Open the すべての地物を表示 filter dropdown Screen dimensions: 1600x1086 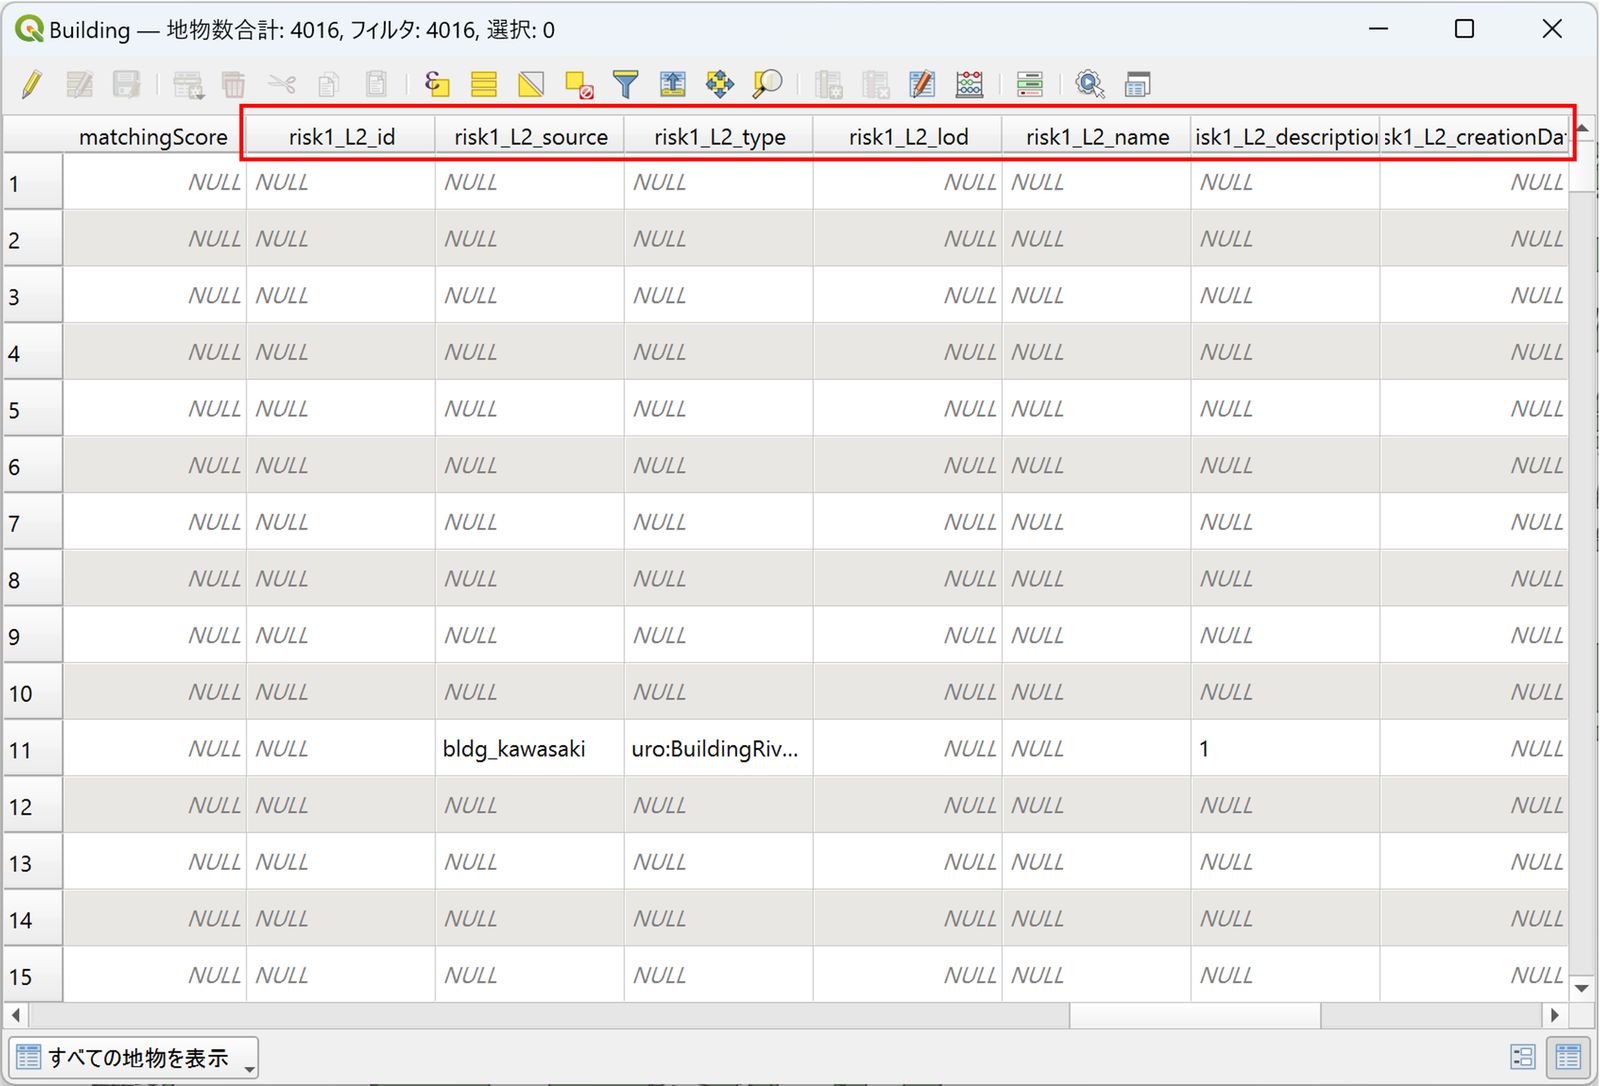click(x=134, y=1057)
